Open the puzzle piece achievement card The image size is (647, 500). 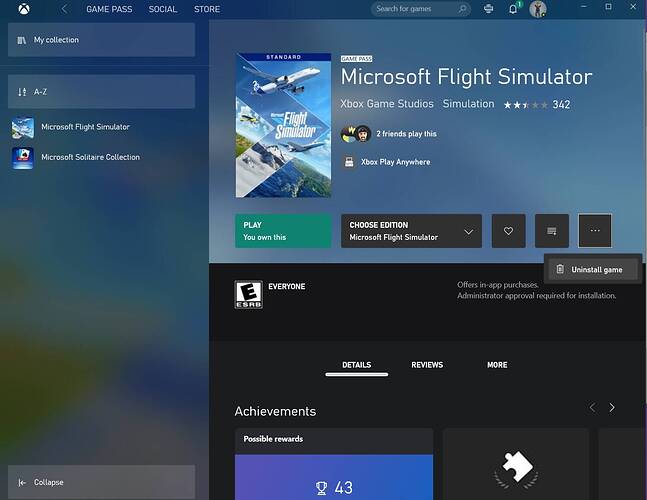coord(516,464)
